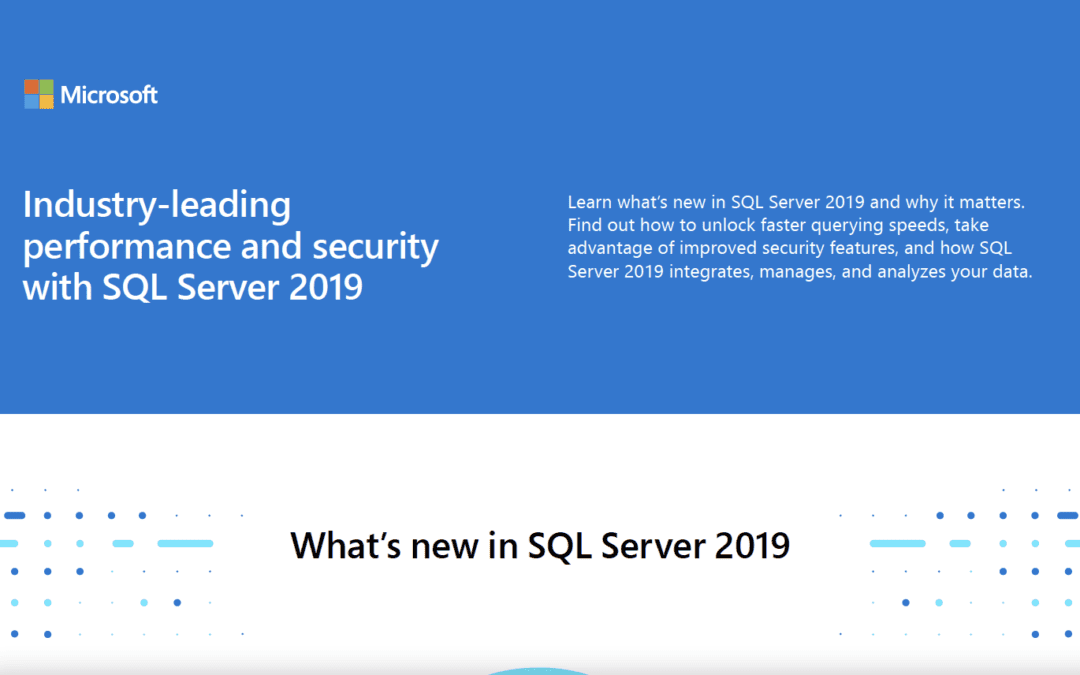The image size is (1080, 675).
Task: Click the orange square in the Microsoft logo
Action: point(31,87)
